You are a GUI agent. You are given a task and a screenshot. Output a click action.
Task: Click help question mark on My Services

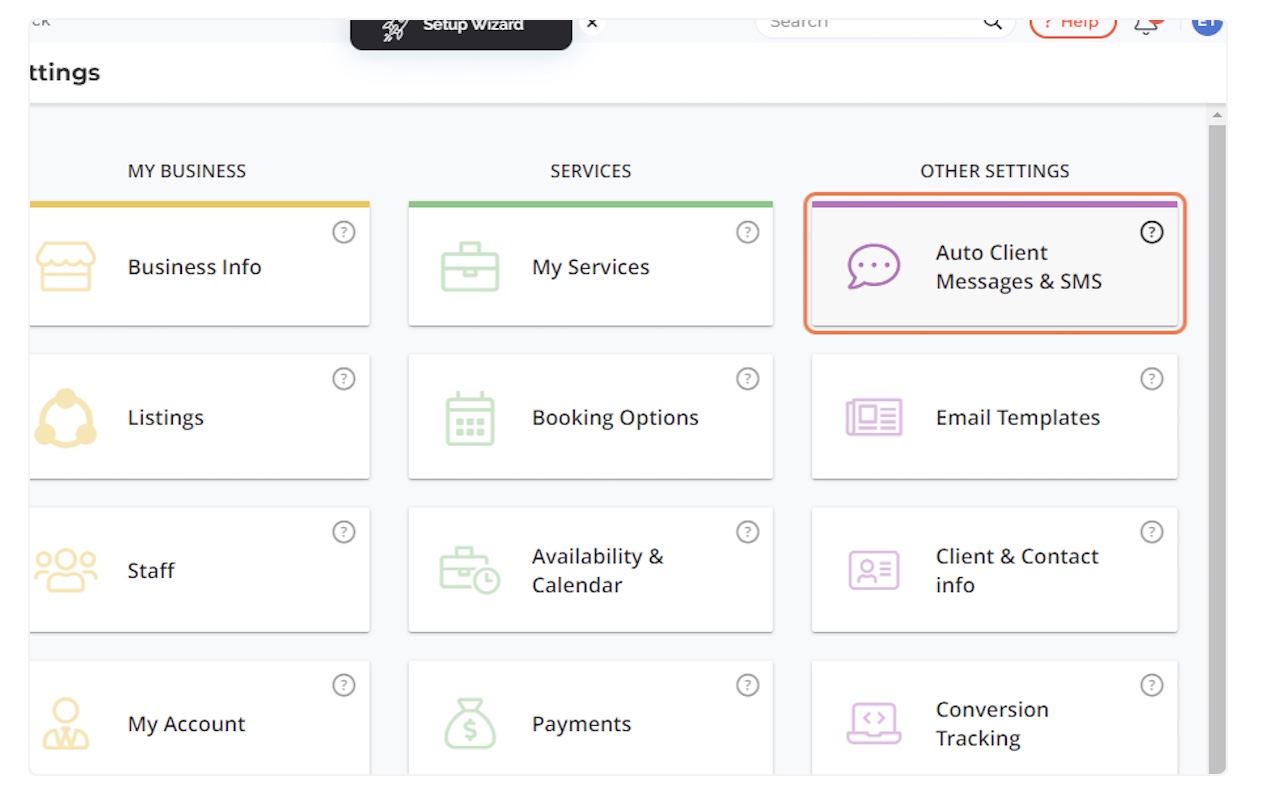coord(747,232)
